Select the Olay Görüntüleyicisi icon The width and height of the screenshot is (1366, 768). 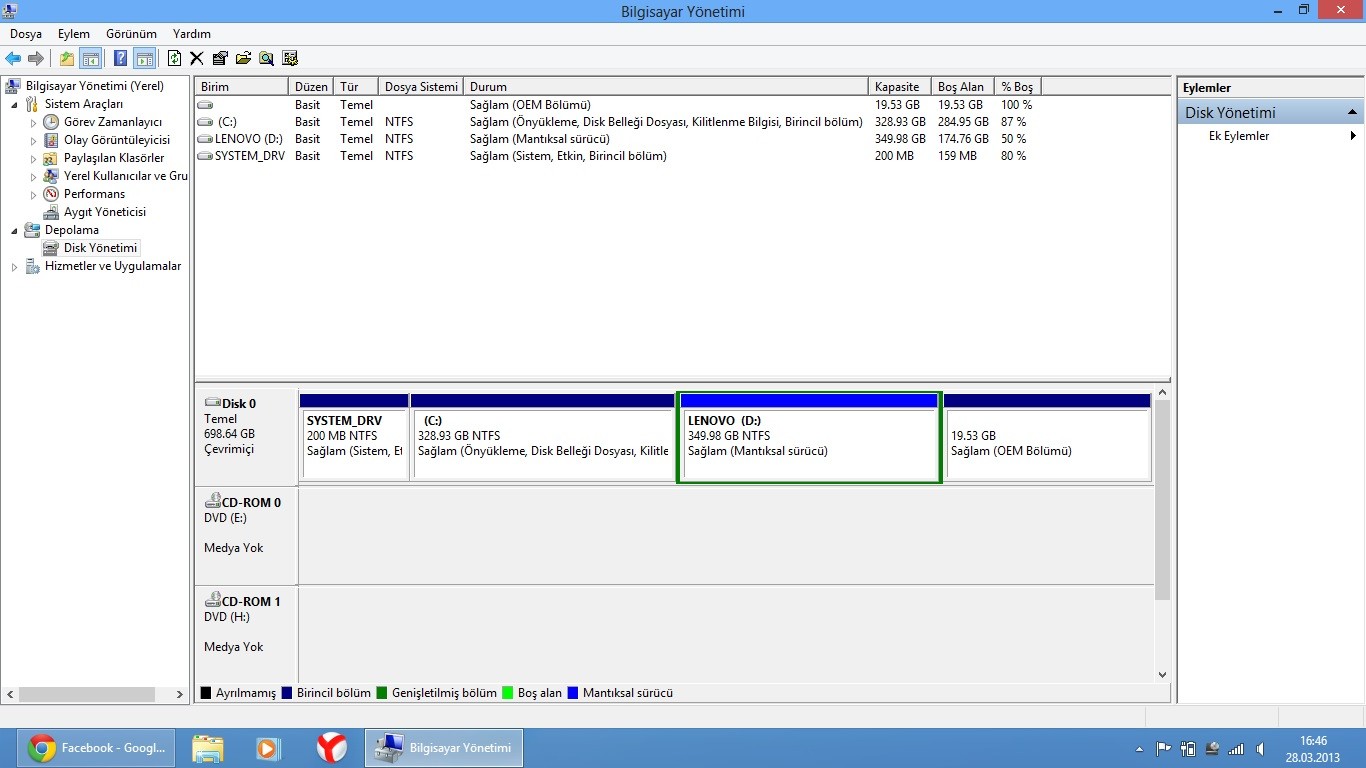(51, 140)
